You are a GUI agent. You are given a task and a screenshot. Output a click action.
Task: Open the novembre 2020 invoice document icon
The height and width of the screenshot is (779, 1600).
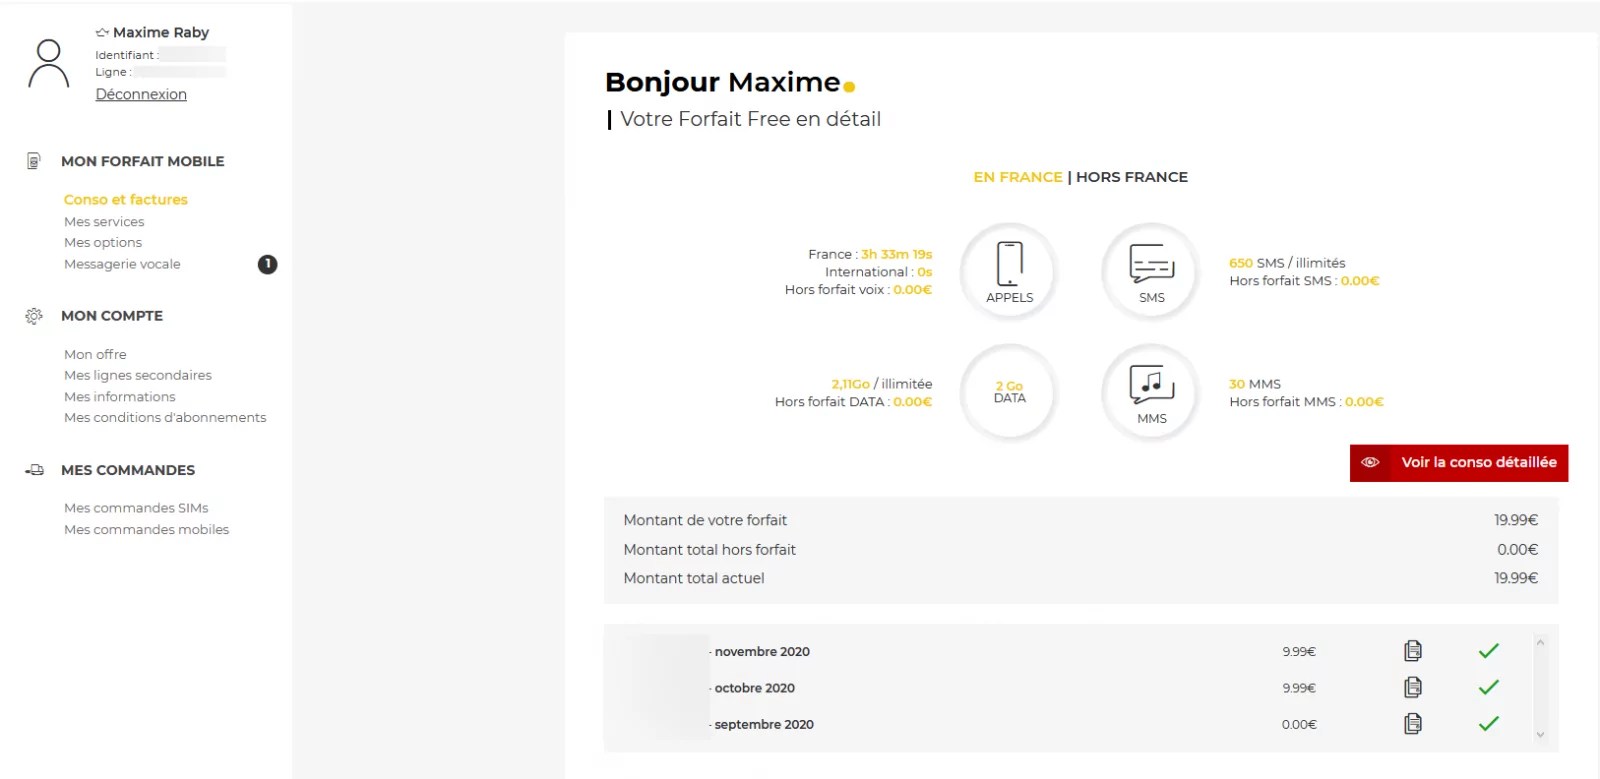tap(1412, 650)
